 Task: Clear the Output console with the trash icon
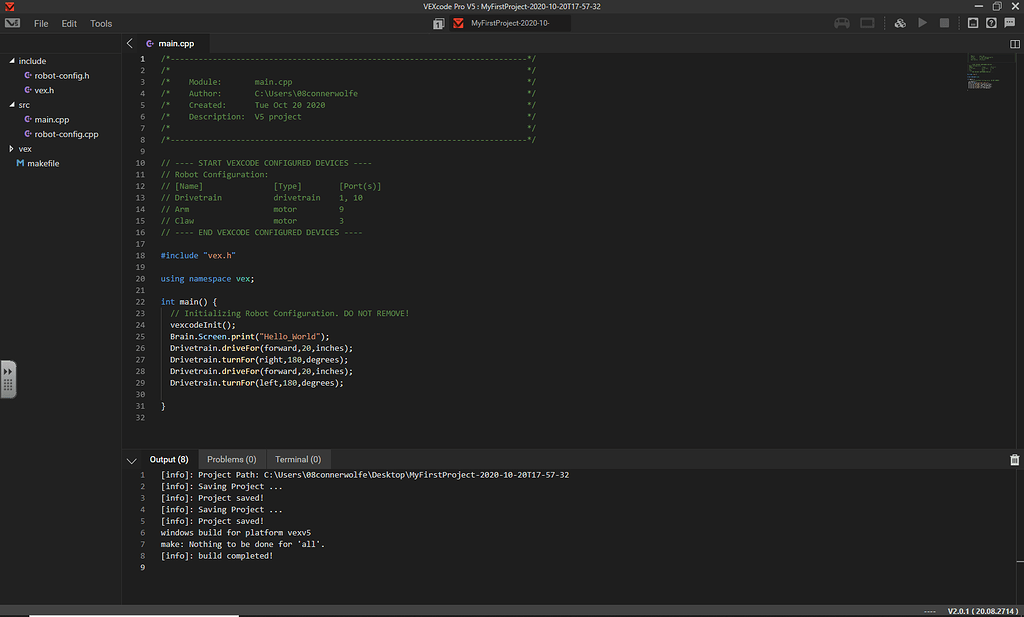point(1013,458)
